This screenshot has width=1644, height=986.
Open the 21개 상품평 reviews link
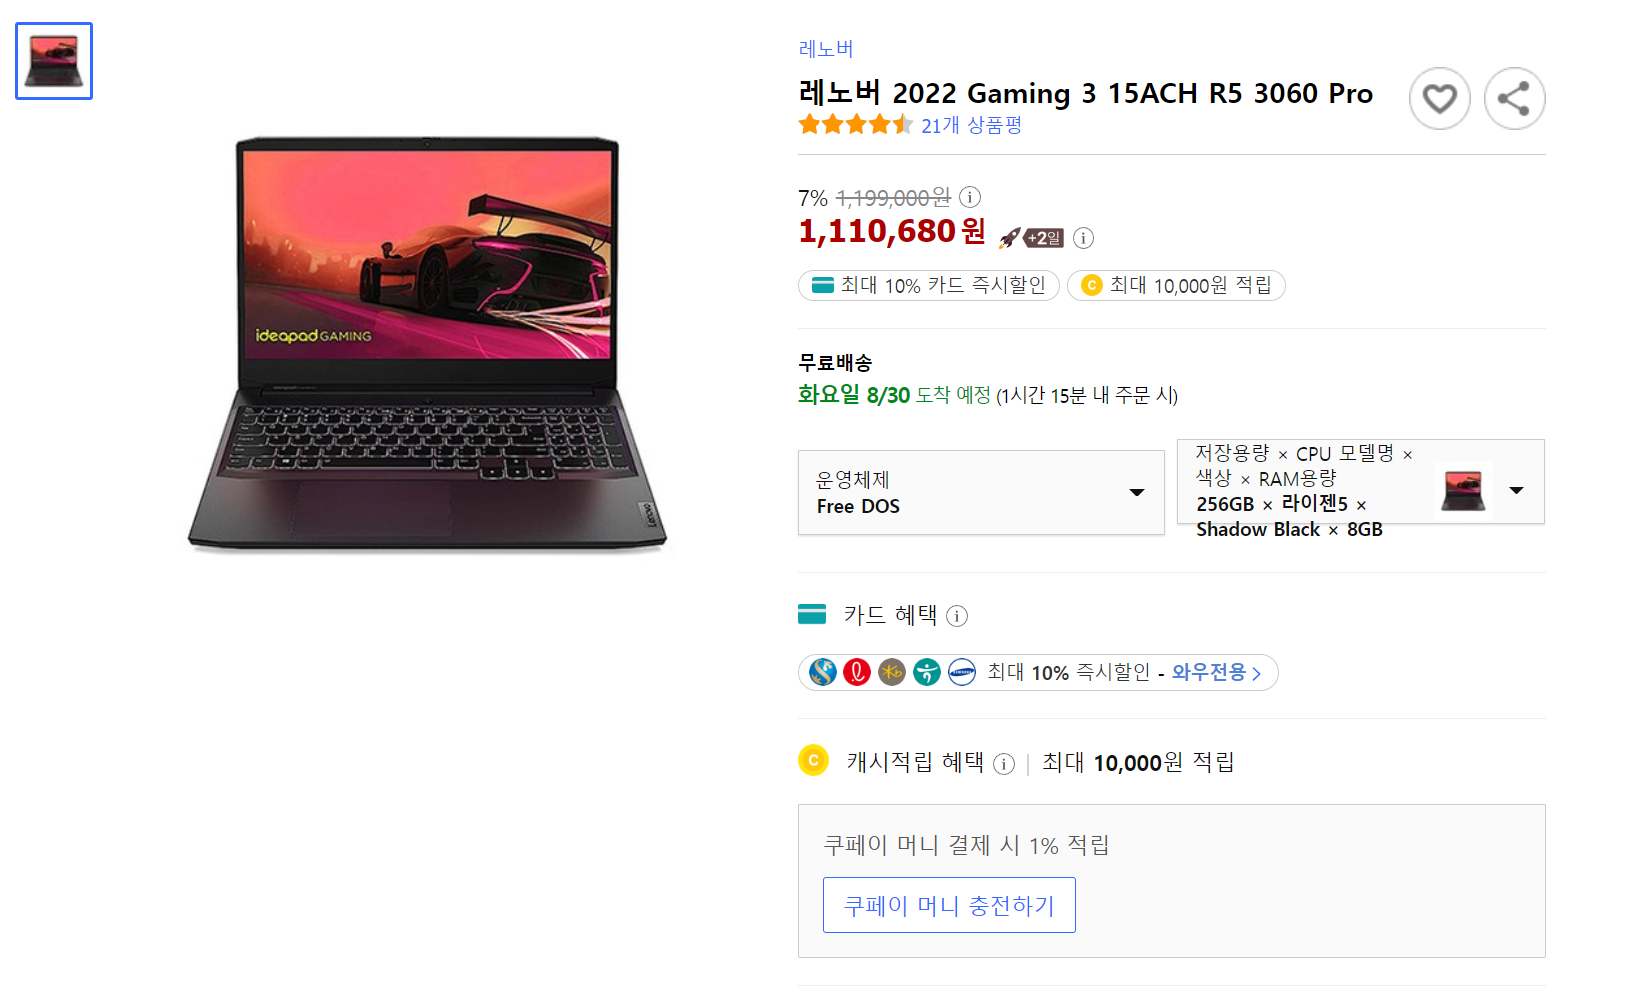point(971,125)
